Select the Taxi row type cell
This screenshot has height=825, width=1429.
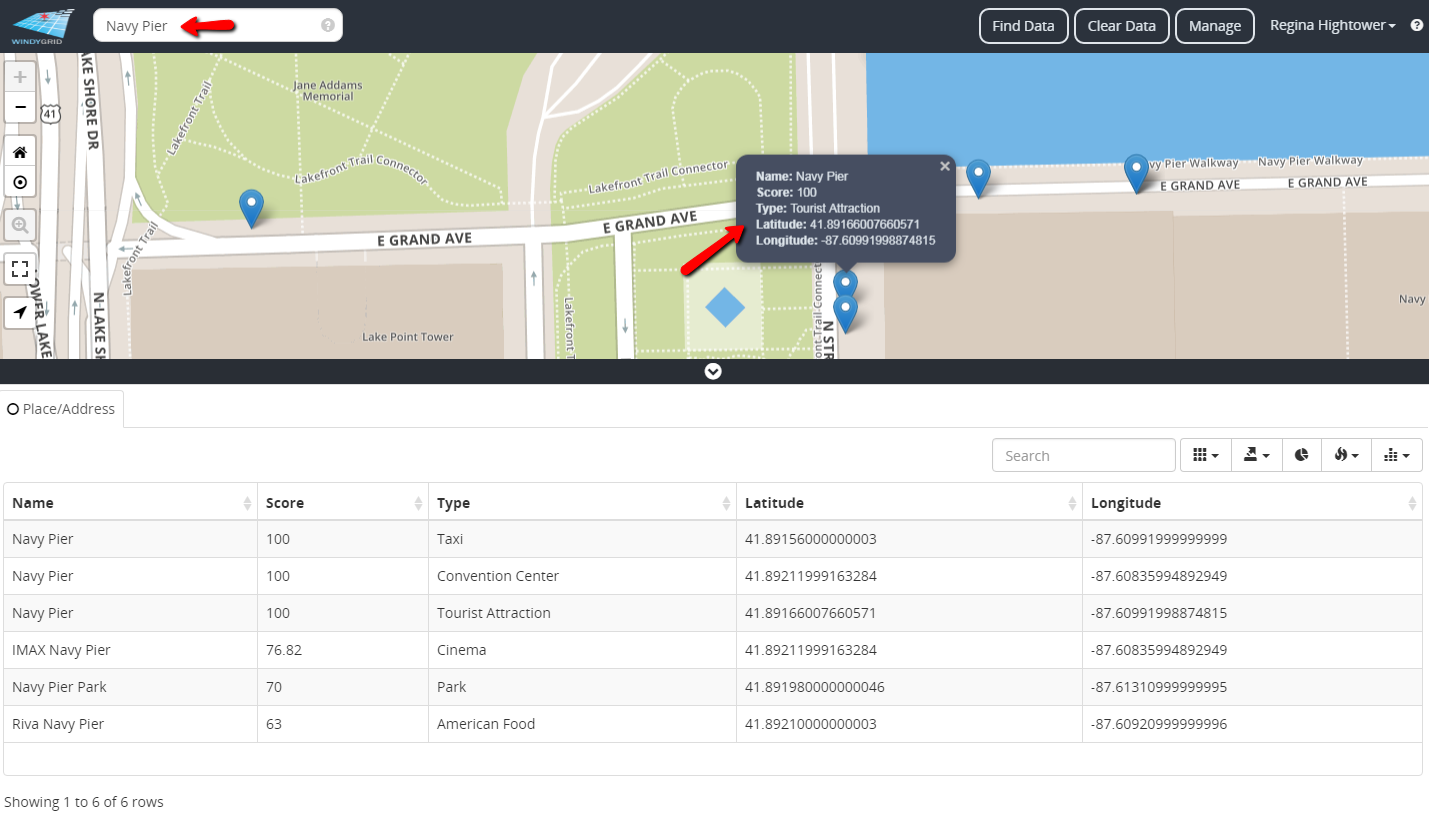(583, 539)
